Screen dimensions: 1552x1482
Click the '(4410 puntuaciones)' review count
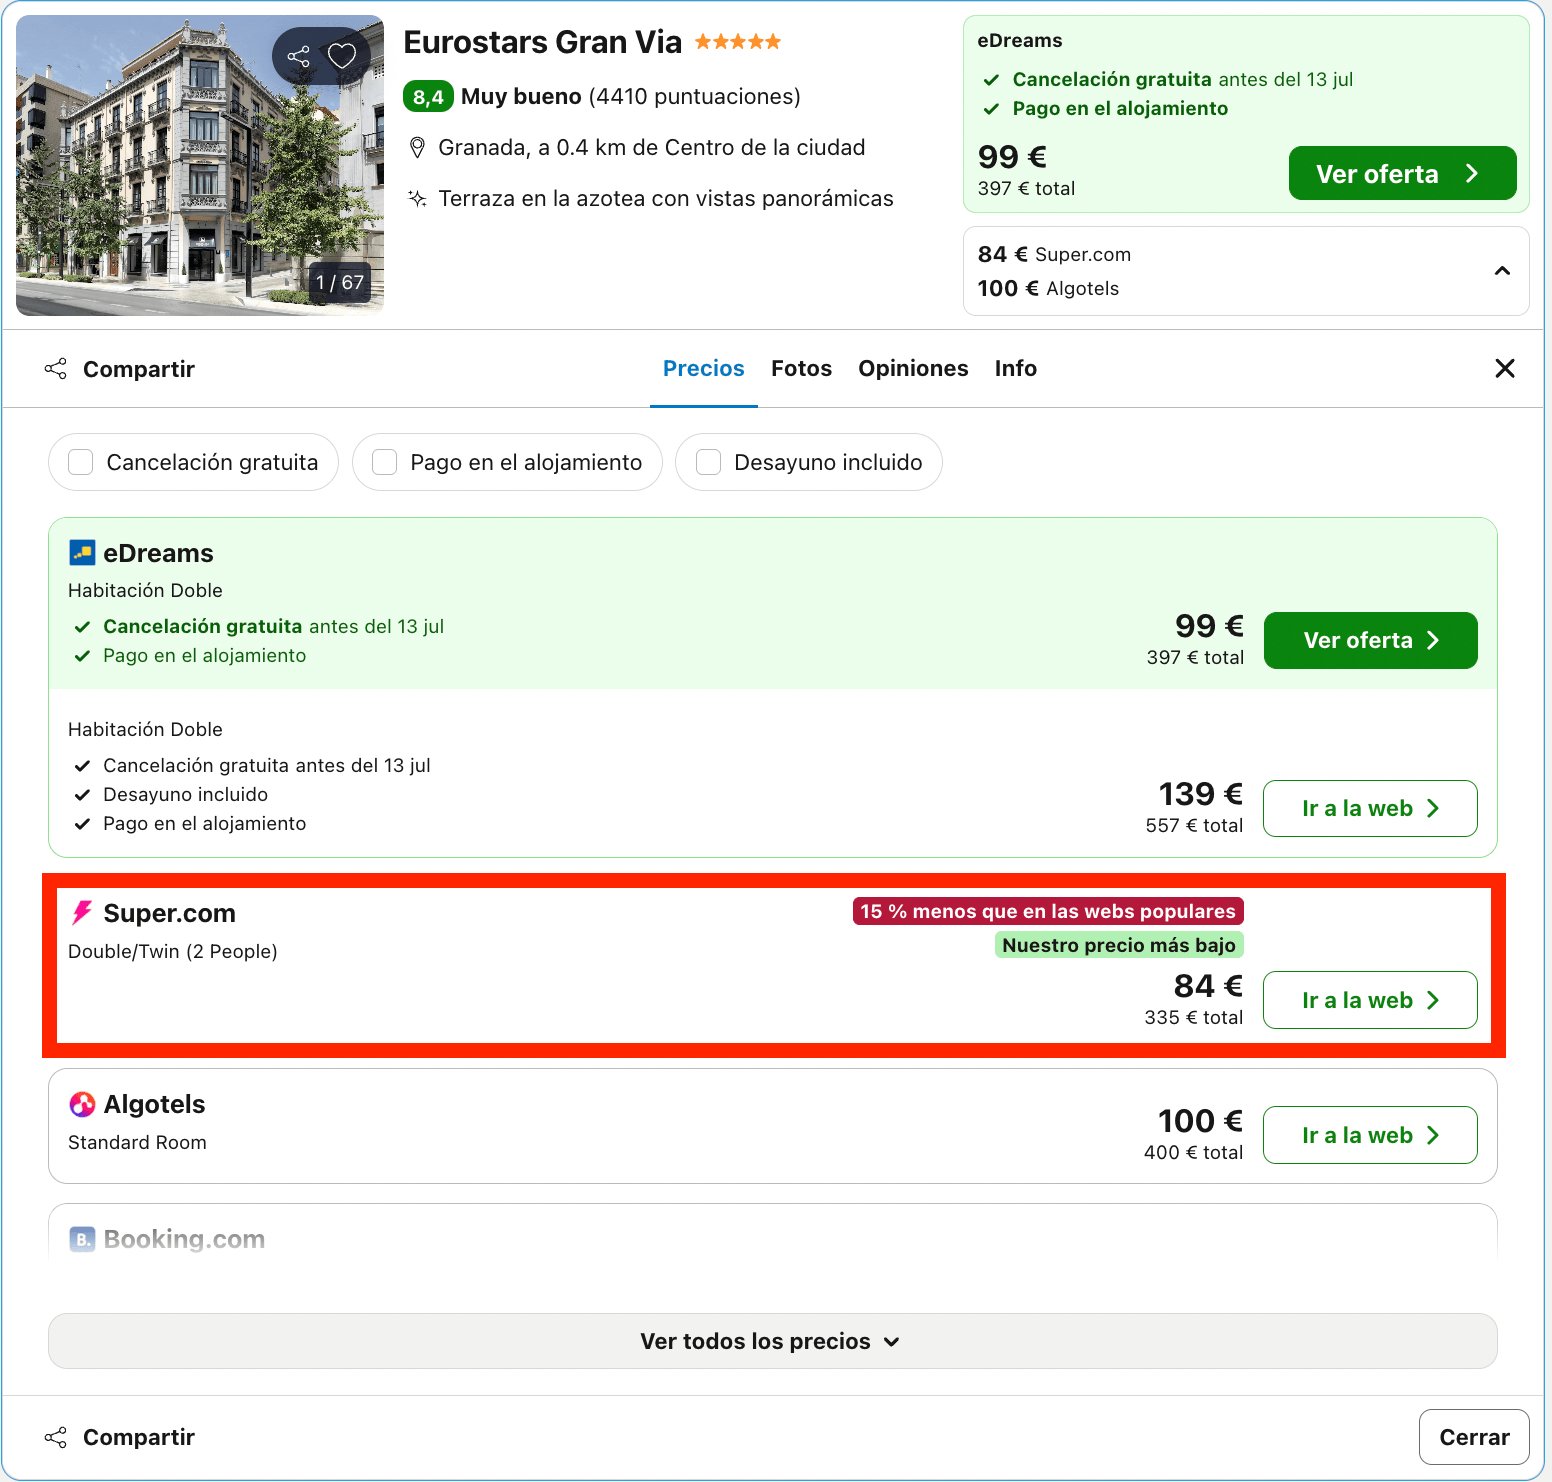point(695,96)
